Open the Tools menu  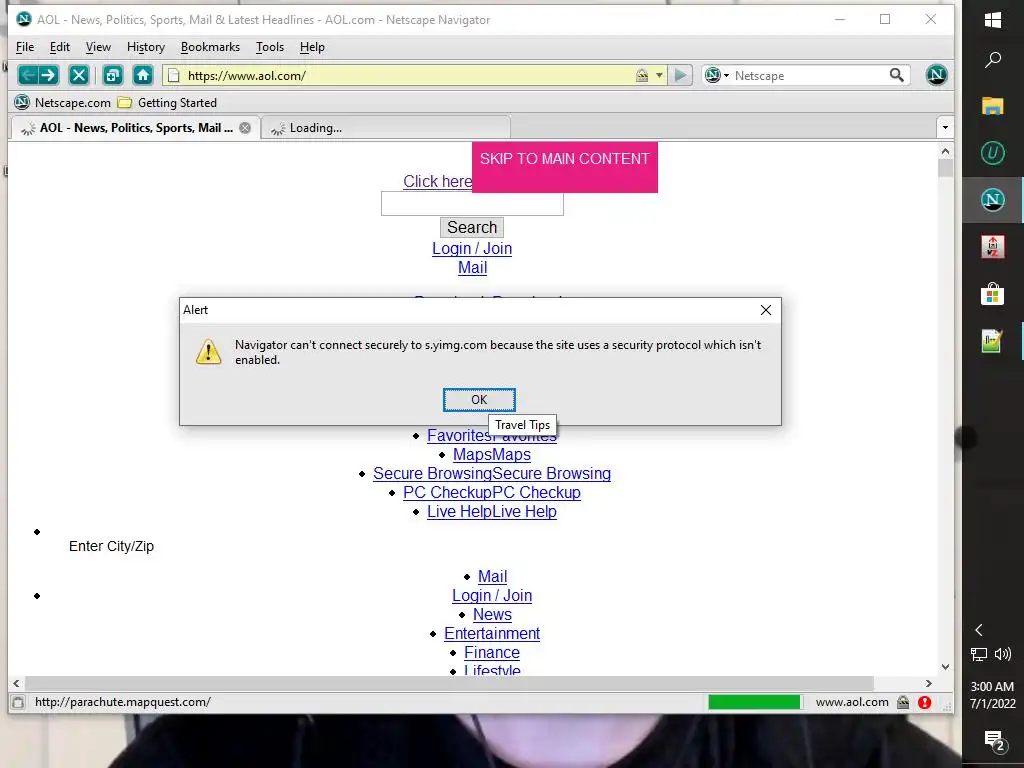pos(270,47)
